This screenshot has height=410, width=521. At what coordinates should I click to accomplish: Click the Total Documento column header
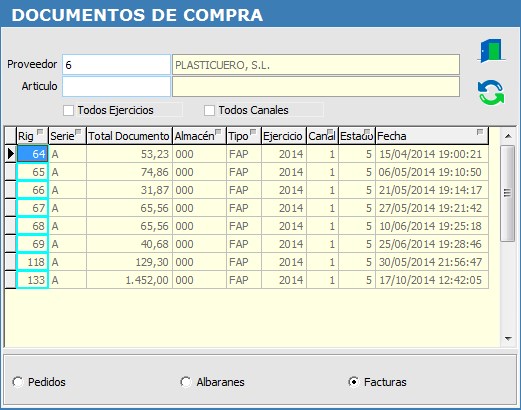coord(129,136)
